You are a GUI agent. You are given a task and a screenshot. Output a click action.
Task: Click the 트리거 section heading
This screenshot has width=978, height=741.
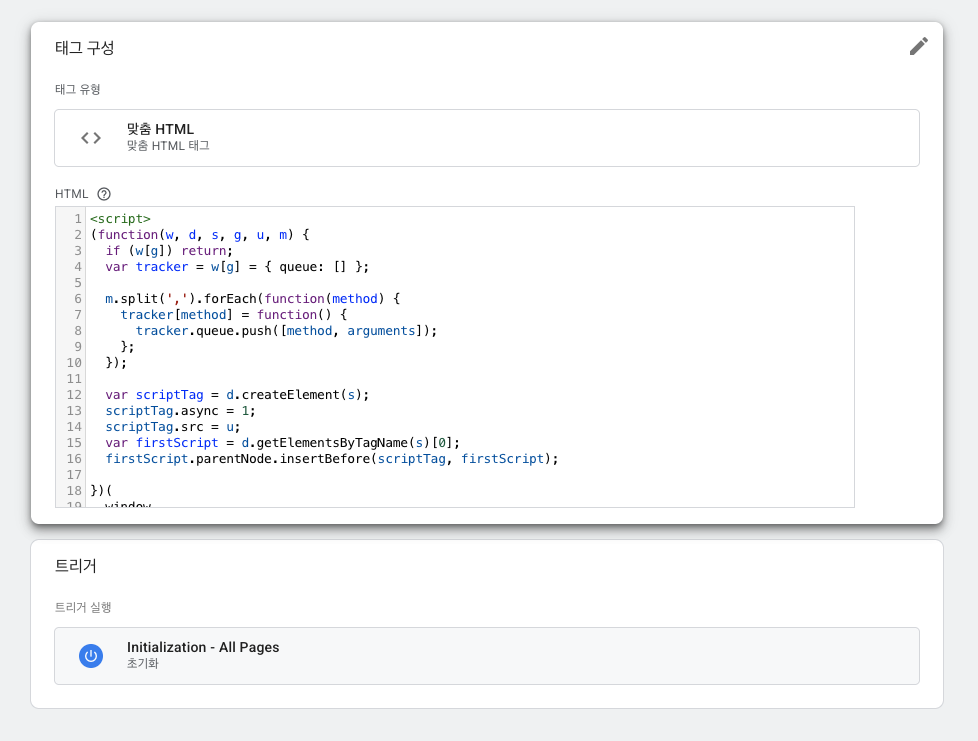click(x=75, y=566)
